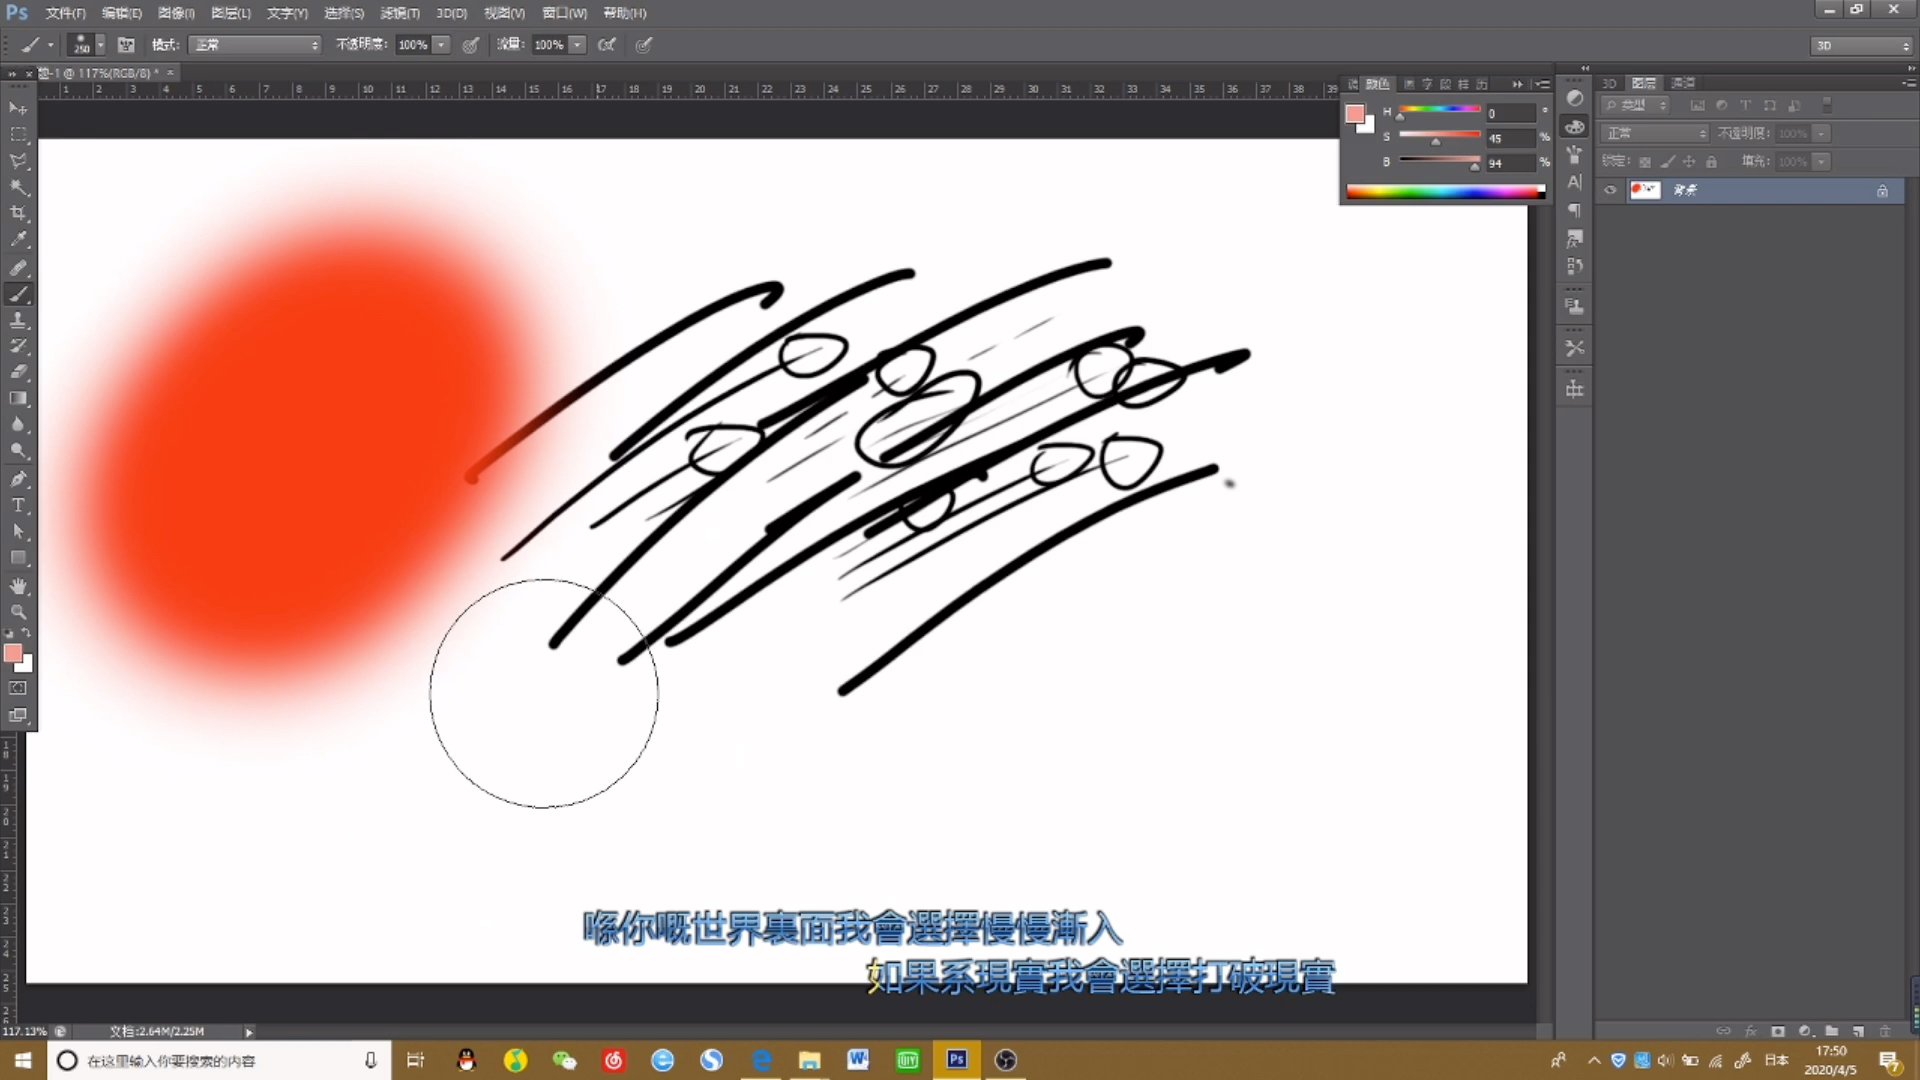Screen dimensions: 1920x1080
Task: Create a new layer in Layers panel
Action: pyautogui.click(x=1858, y=1031)
